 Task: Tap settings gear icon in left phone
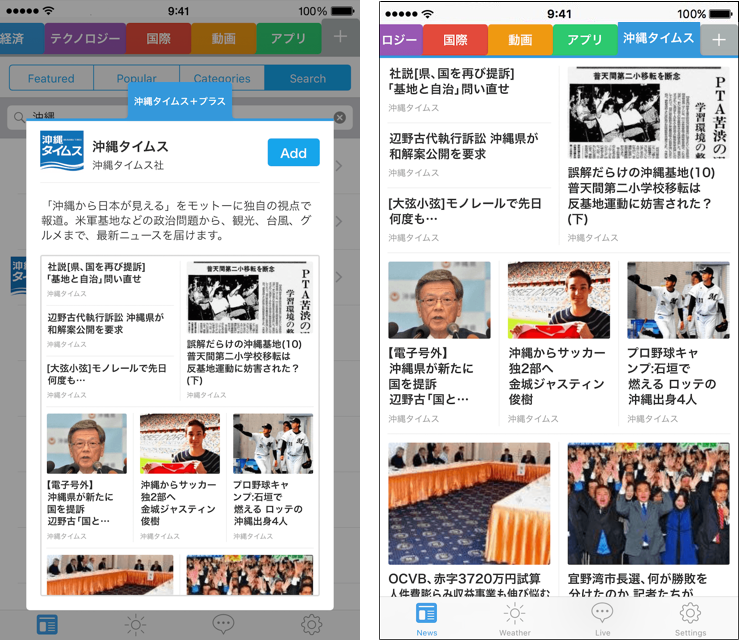pos(311,624)
